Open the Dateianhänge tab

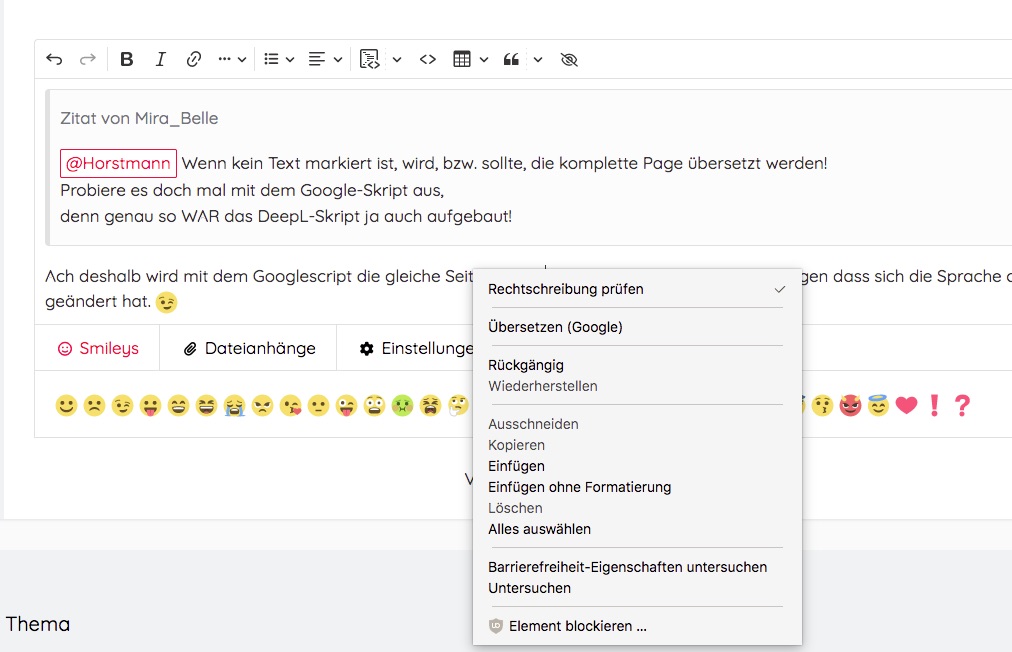pos(249,349)
